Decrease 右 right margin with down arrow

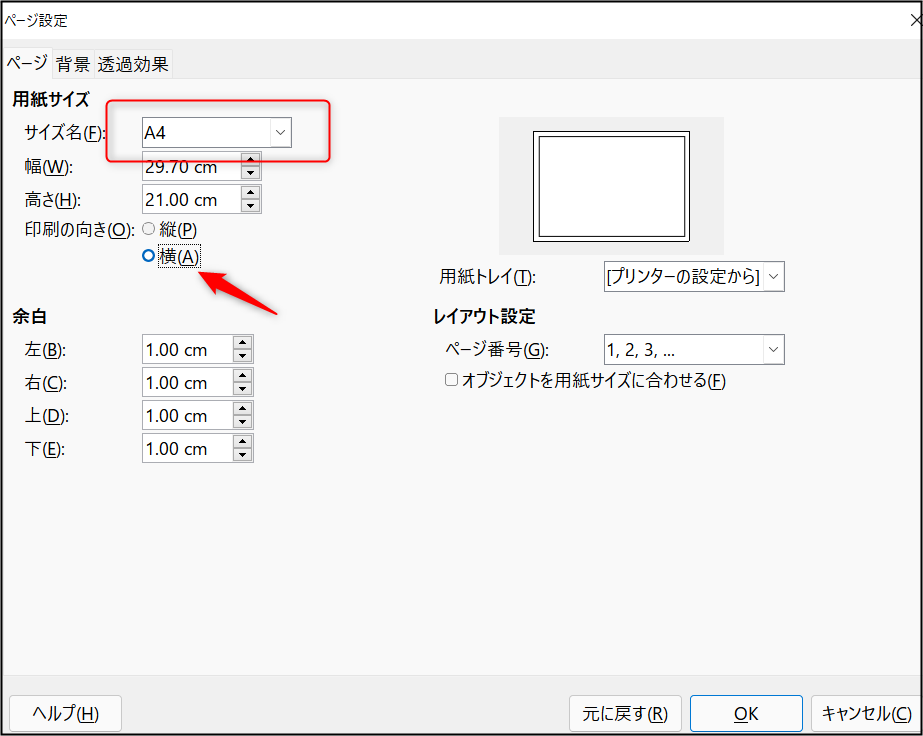(x=243, y=389)
